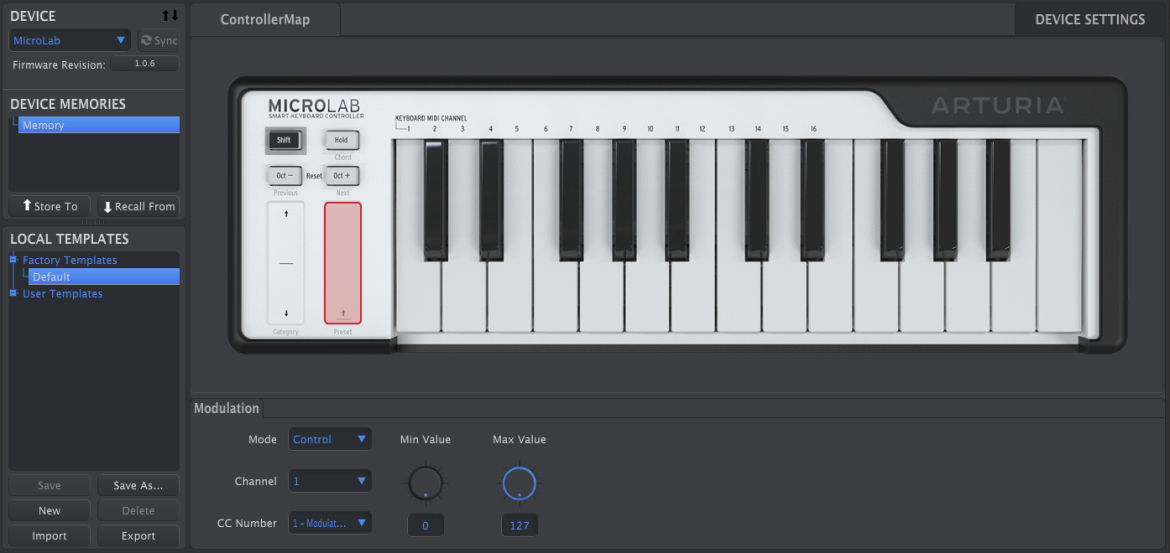This screenshot has height=553, width=1170.
Task: Click the greyed Delete button
Action: pyautogui.click(x=138, y=510)
